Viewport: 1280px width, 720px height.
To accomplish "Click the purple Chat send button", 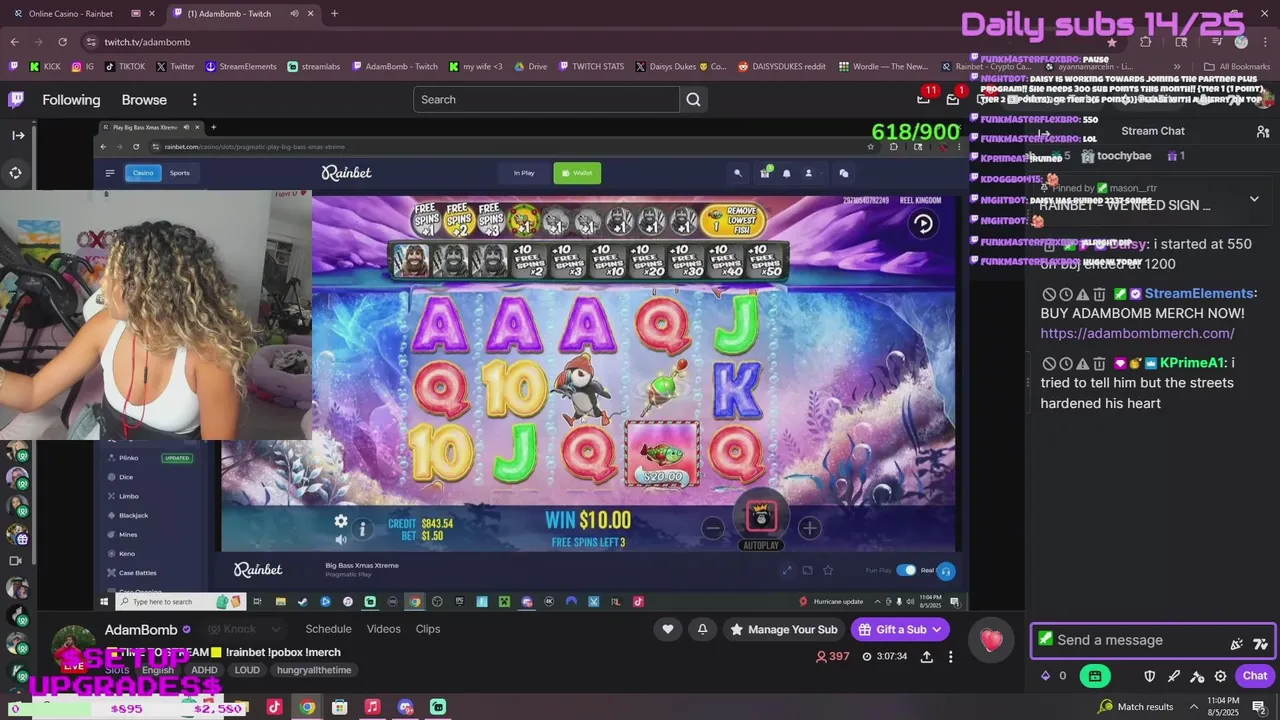I will pyautogui.click(x=1255, y=676).
